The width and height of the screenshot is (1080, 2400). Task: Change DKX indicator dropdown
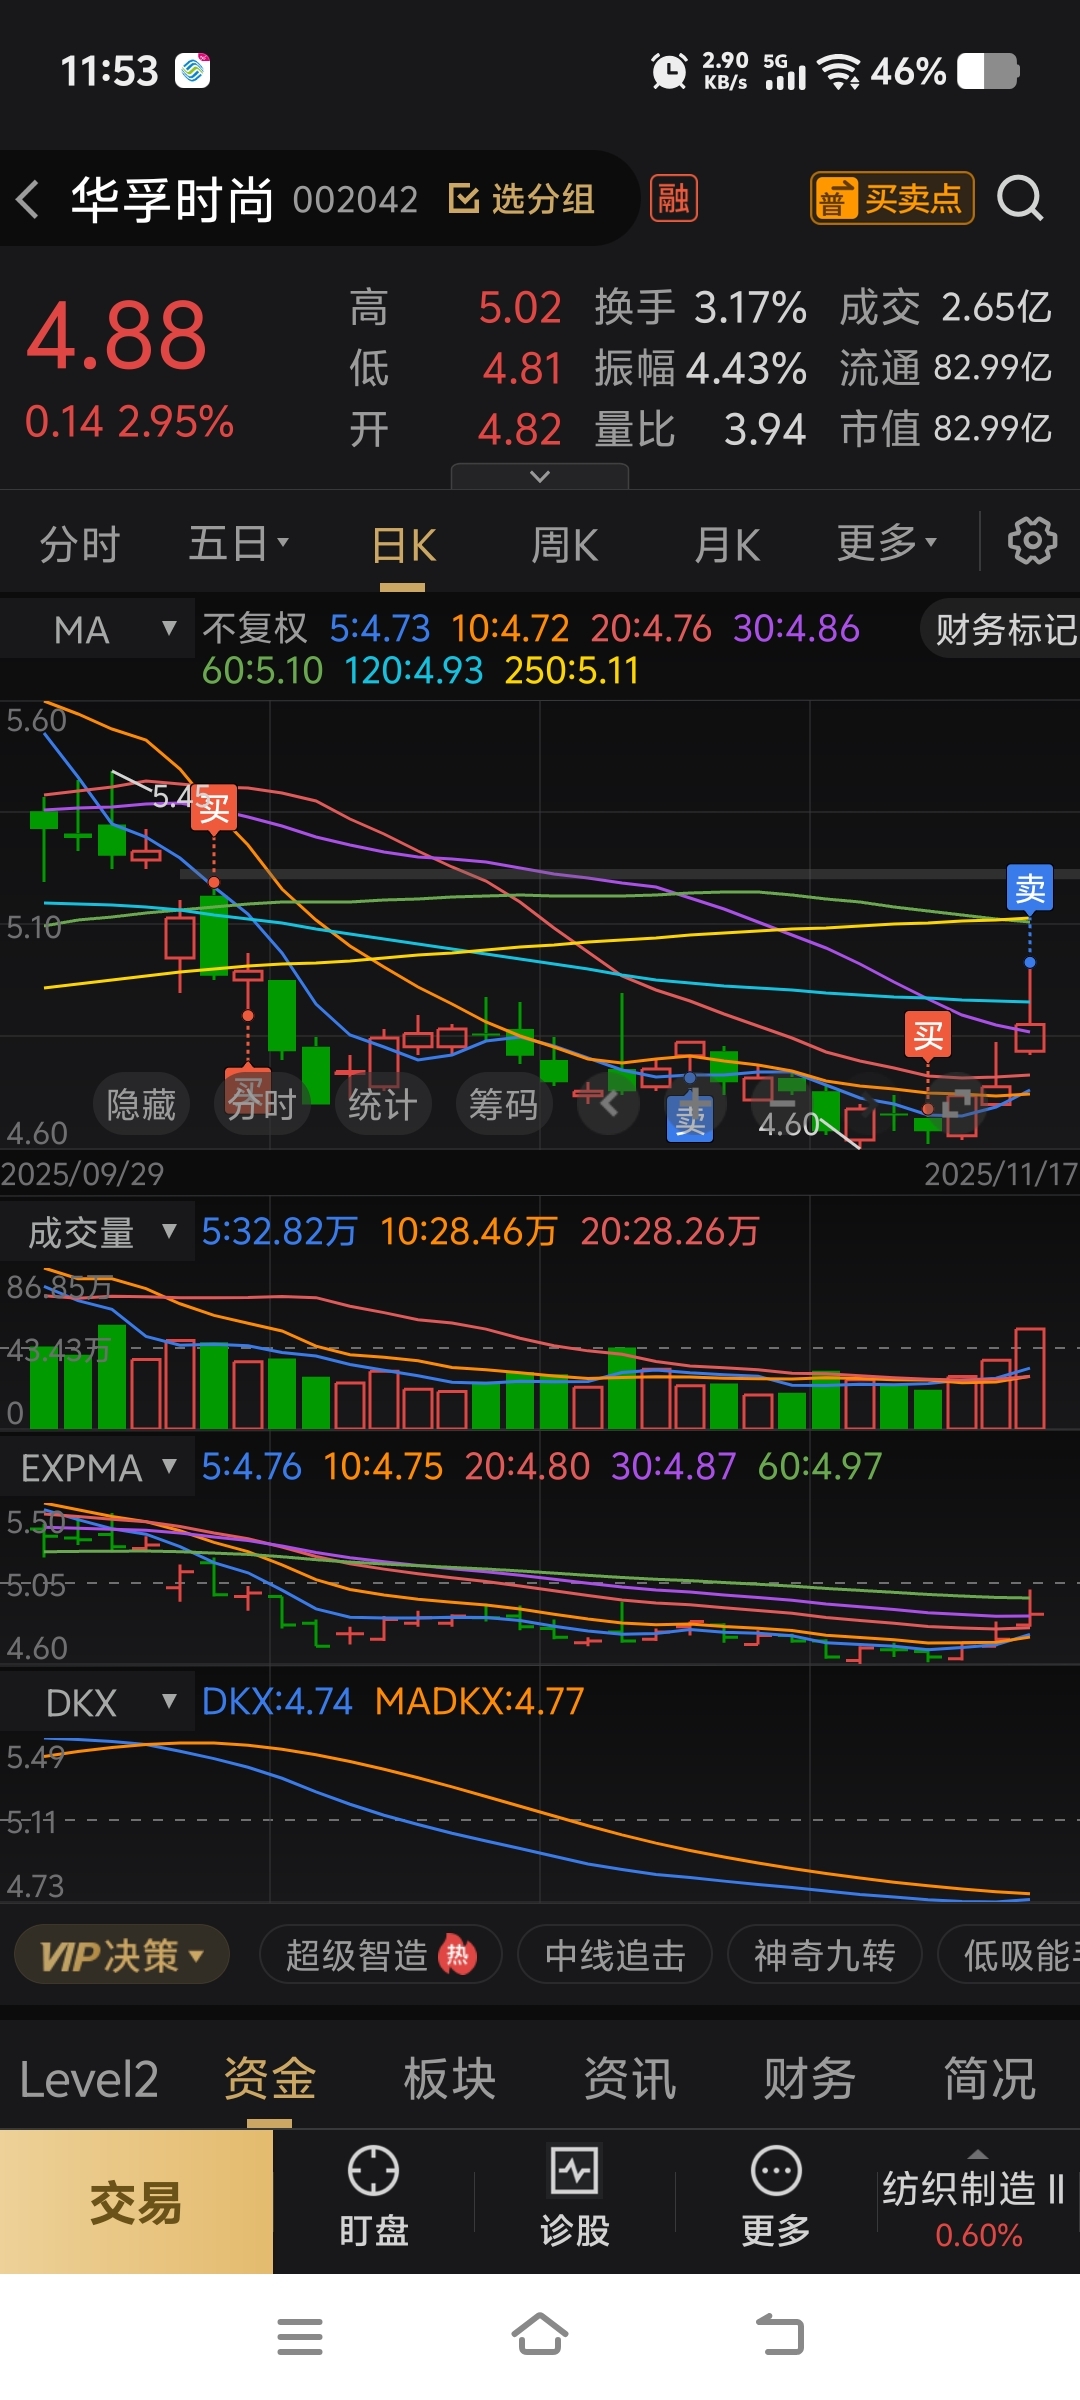(x=97, y=1702)
